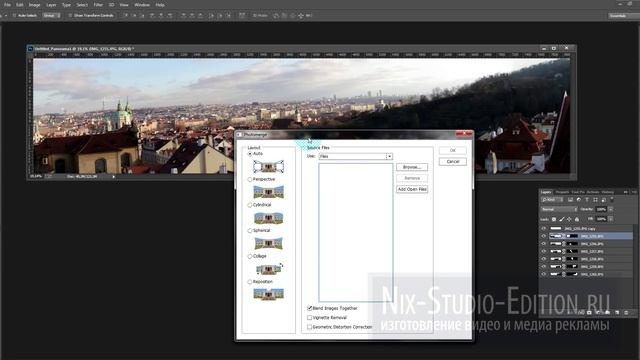
Task: Click the create new group folder icon
Action: coord(607,313)
